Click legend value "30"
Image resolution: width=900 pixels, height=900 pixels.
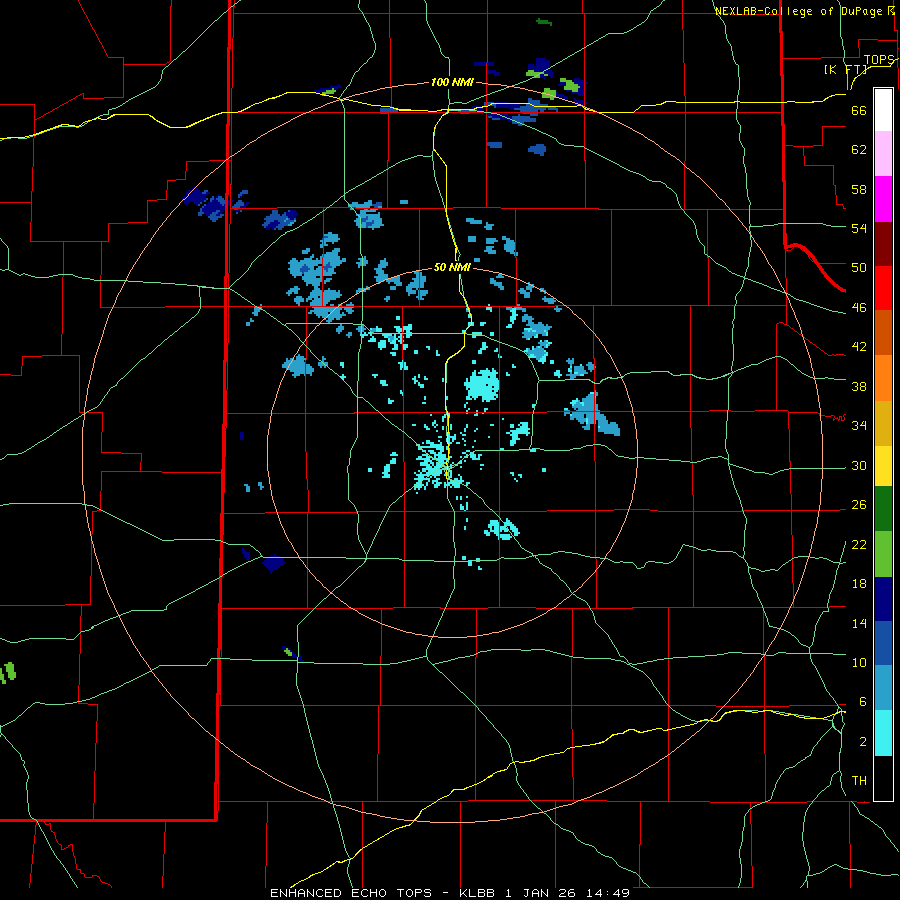tap(859, 465)
